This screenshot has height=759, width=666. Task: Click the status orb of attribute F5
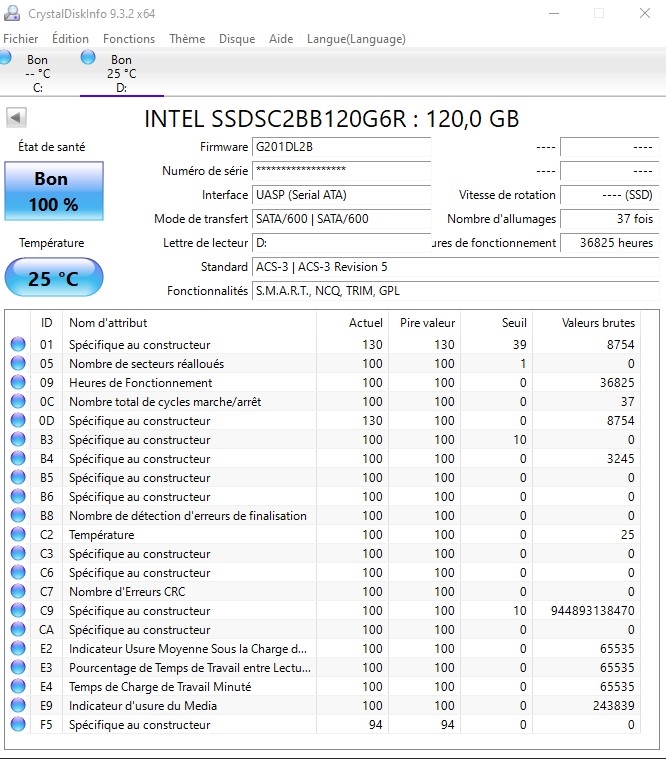[18, 725]
